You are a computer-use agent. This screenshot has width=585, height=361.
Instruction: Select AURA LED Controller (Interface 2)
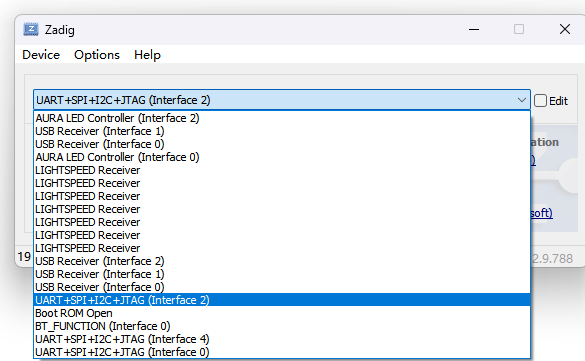coord(282,118)
